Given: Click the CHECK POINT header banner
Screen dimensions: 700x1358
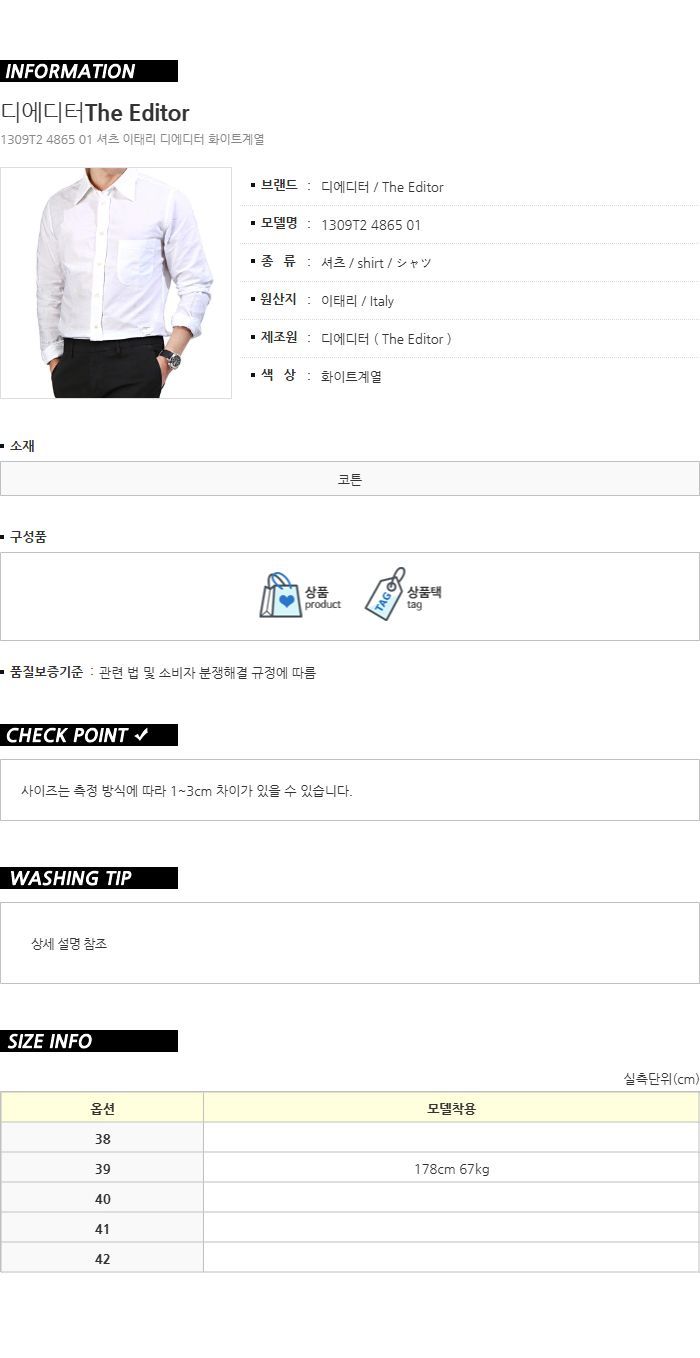Looking at the screenshot, I should point(89,735).
